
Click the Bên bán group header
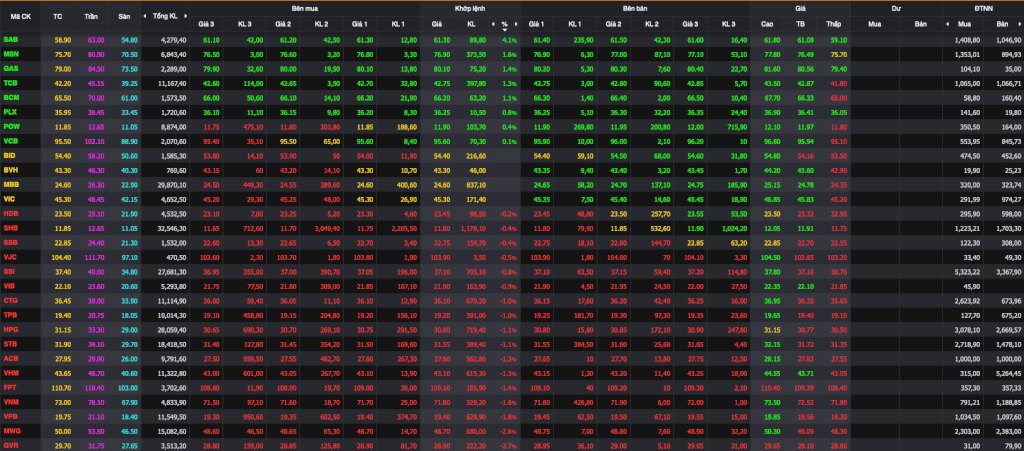pos(635,8)
